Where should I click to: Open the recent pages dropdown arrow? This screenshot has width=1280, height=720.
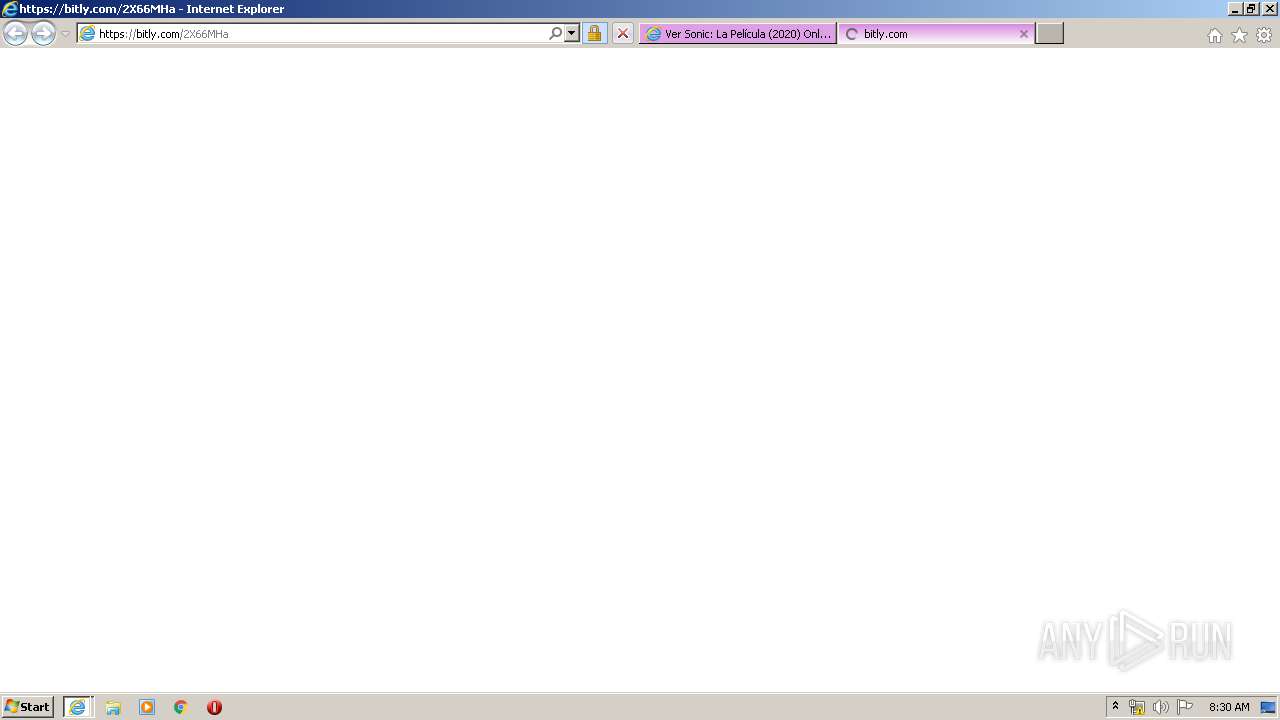click(x=65, y=34)
